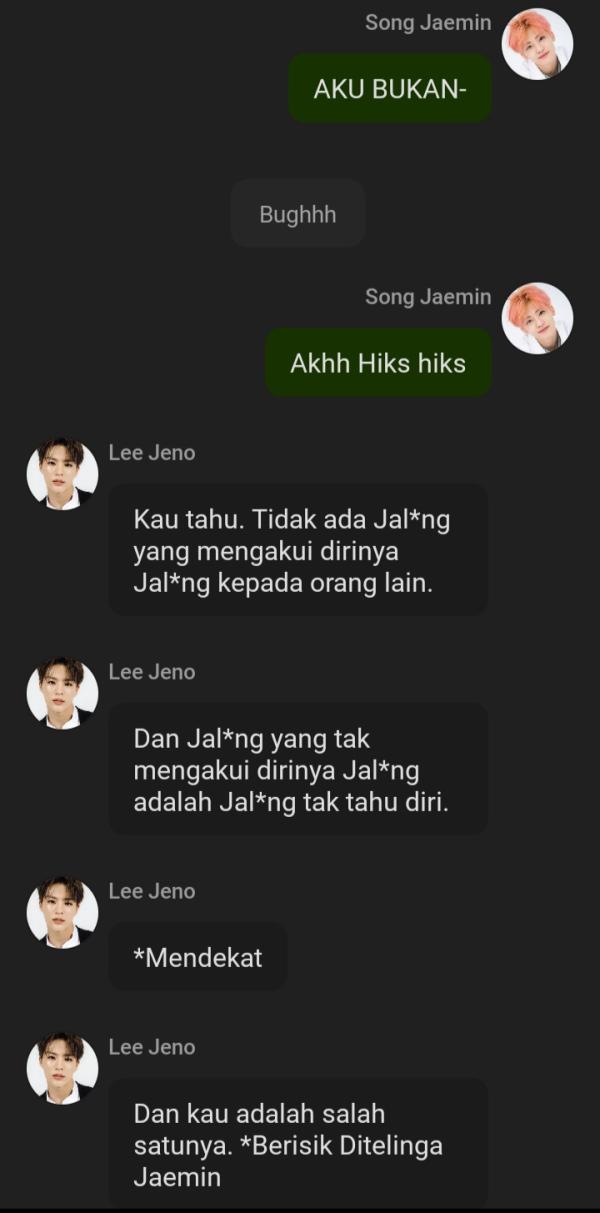The width and height of the screenshot is (600, 1213).
Task: Open the Song Jaemin name label above Akhh Hiks
Action: (x=428, y=296)
